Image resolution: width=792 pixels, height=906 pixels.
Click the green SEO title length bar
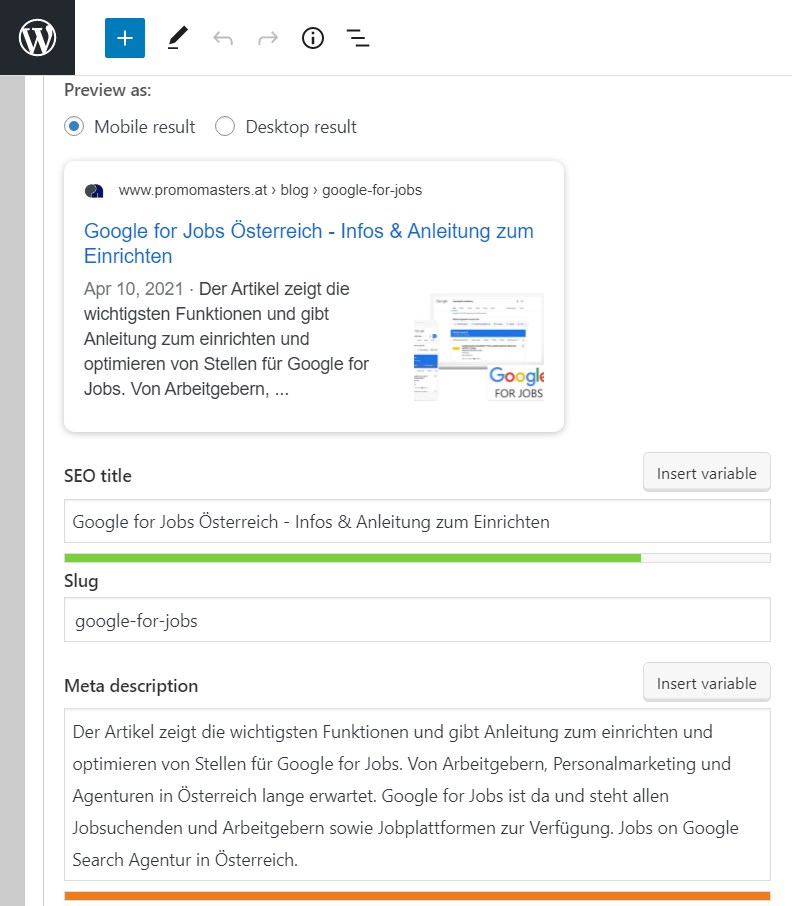pyautogui.click(x=352, y=557)
